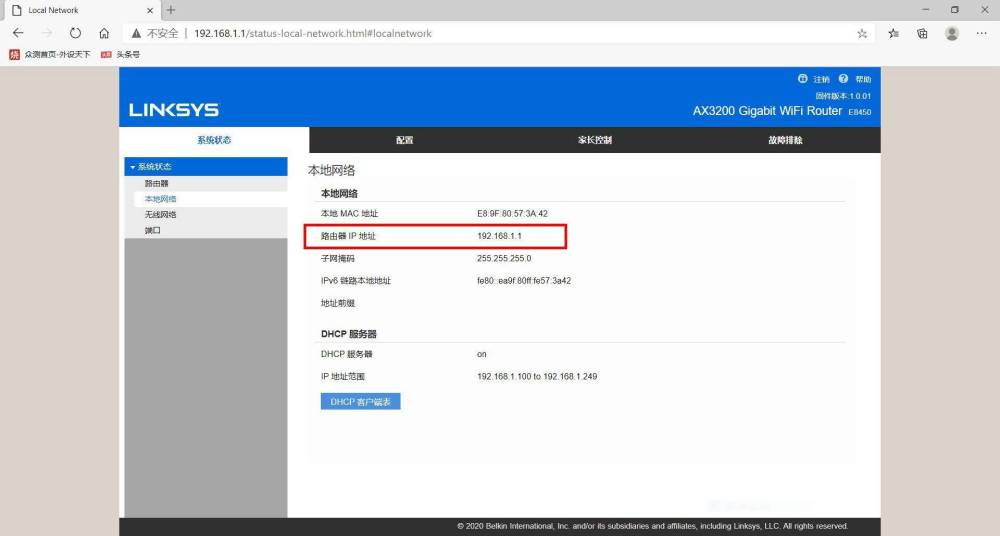The height and width of the screenshot is (536, 1000).
Task: Open the browser profile avatar
Action: 952,33
